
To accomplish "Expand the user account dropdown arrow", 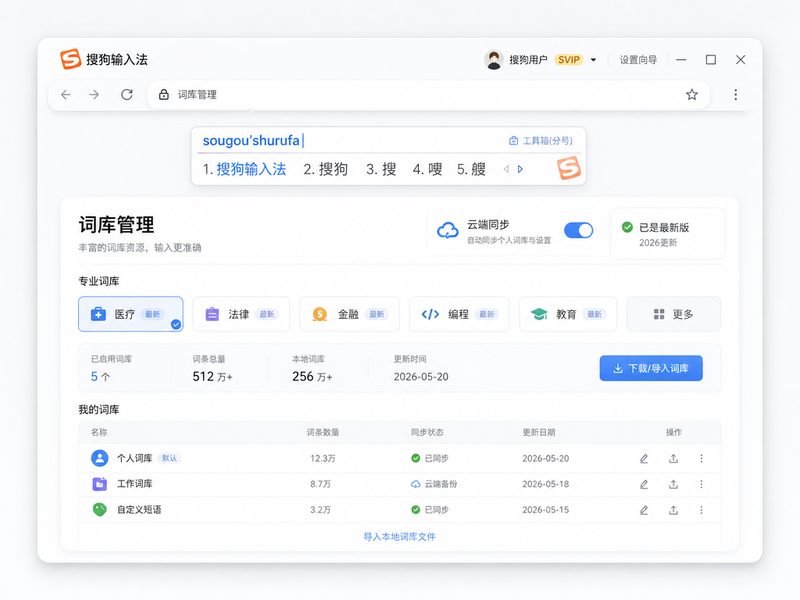I will [593, 60].
